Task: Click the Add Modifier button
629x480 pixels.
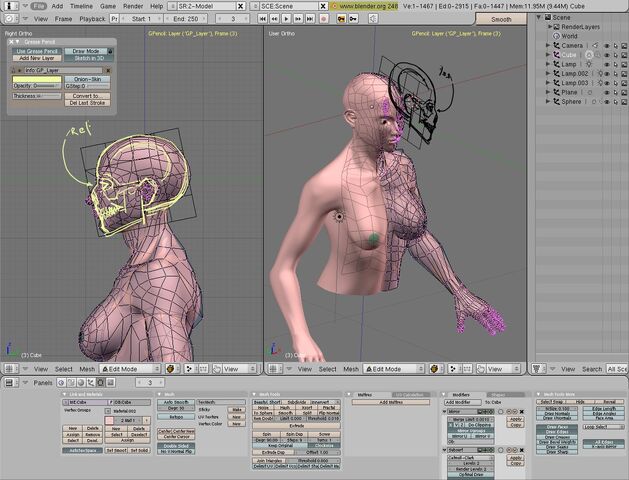Action: click(463, 402)
